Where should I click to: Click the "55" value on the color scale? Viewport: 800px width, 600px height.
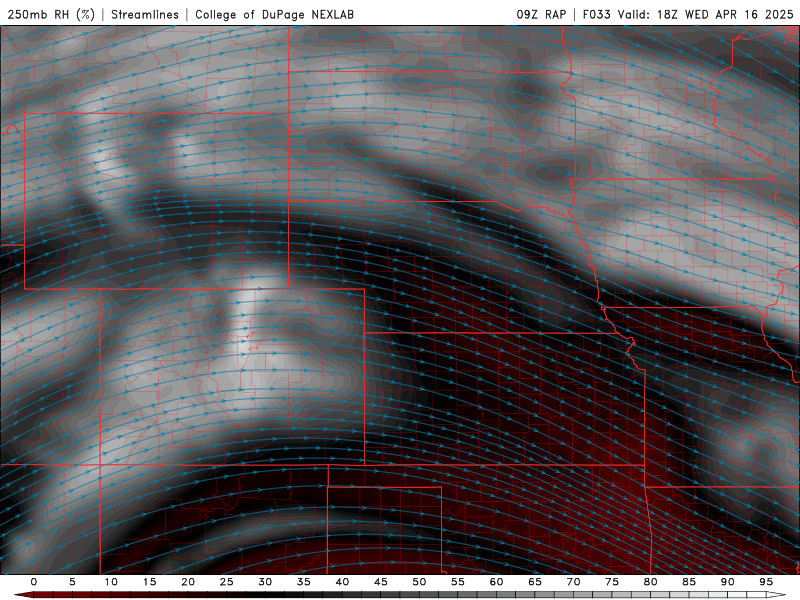[458, 582]
